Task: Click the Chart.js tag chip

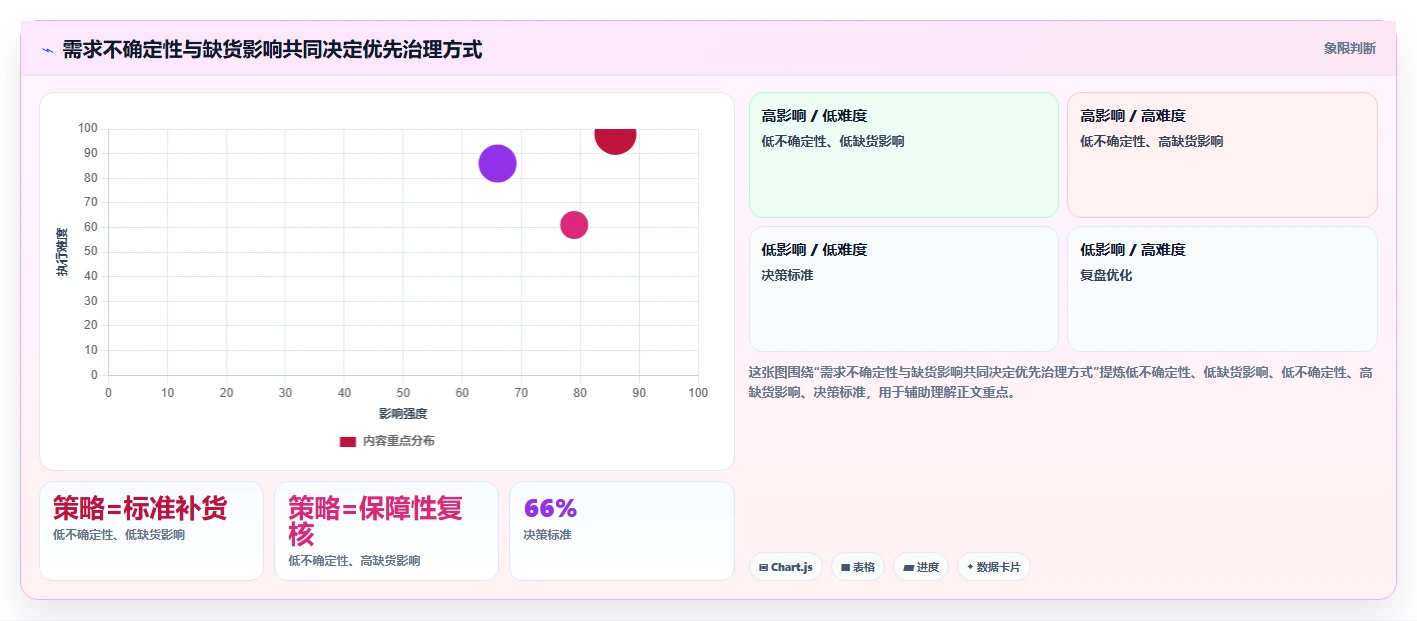Action: [785, 567]
